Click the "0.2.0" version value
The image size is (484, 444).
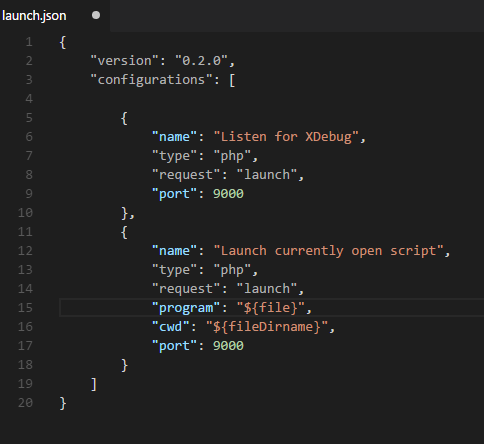tap(201, 61)
